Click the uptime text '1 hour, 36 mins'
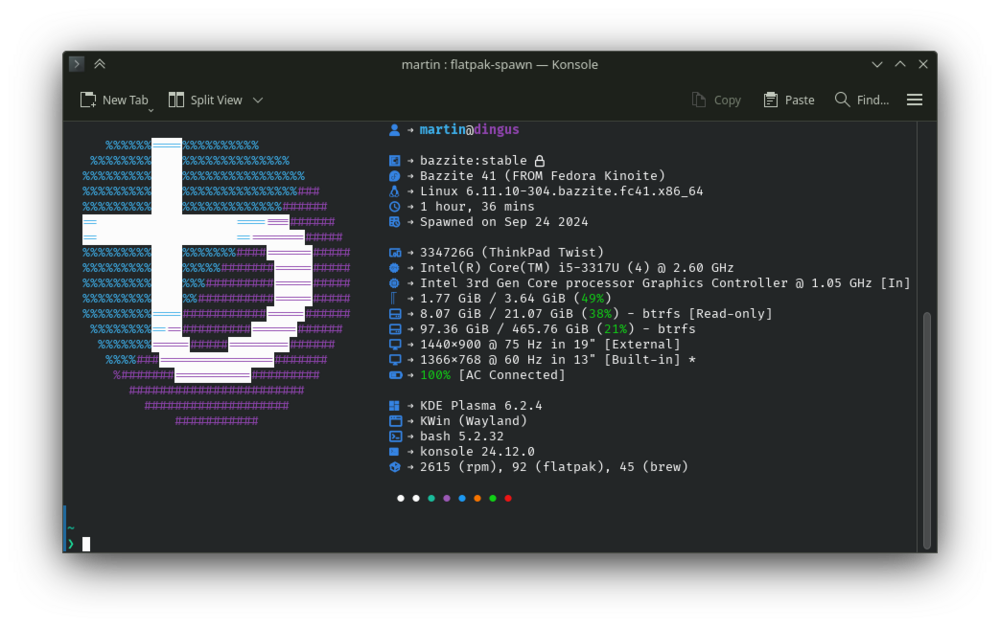 [x=477, y=207]
